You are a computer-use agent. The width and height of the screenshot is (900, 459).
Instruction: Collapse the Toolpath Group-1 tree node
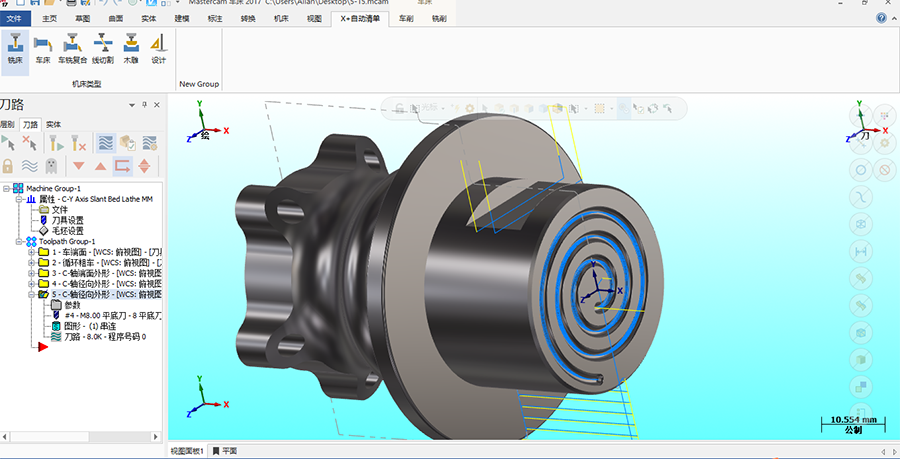pos(18,241)
